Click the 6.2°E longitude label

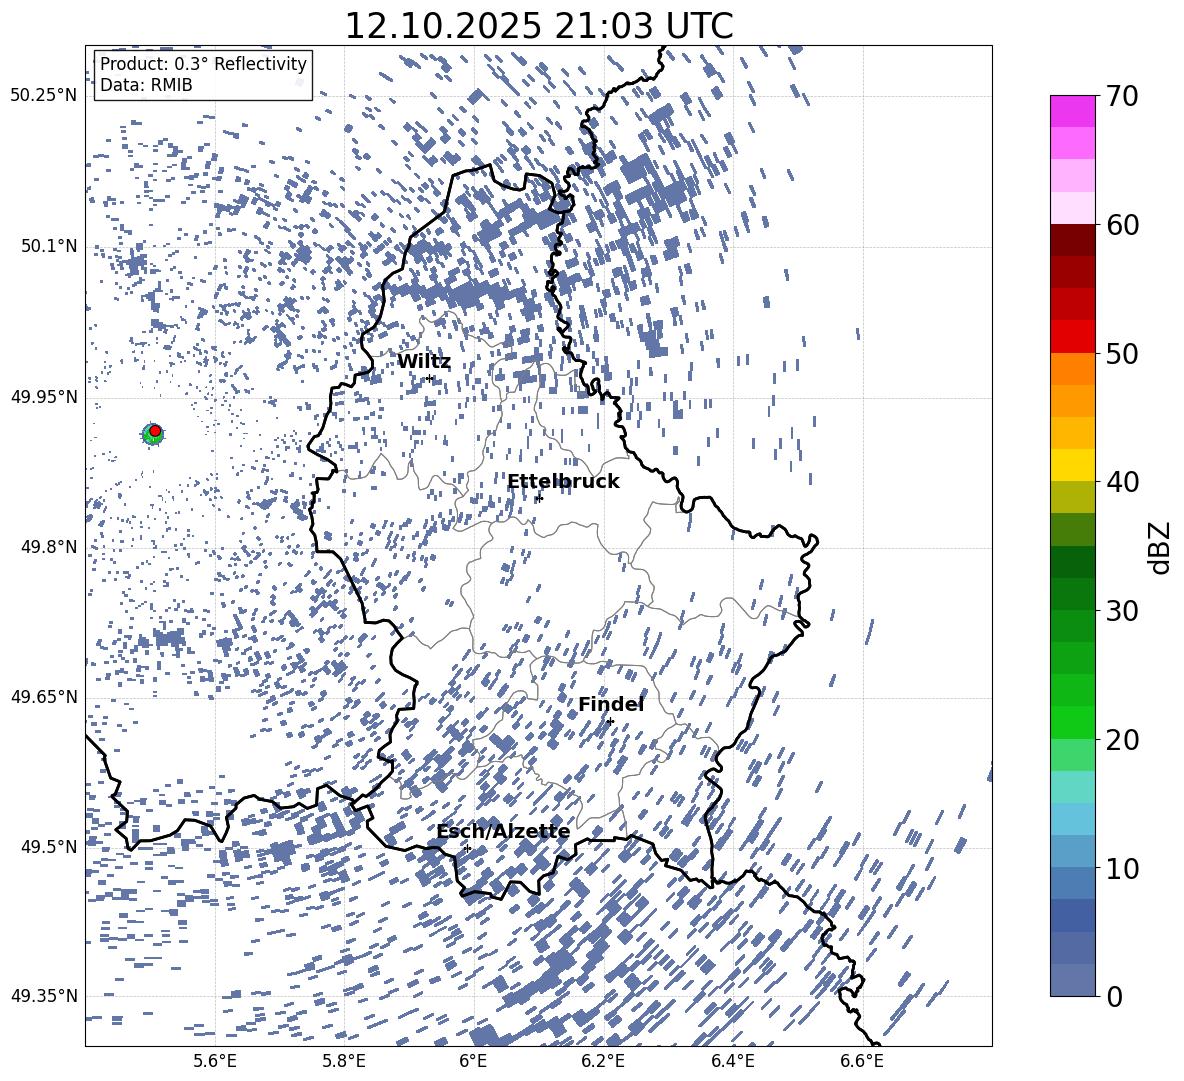coord(603,1062)
